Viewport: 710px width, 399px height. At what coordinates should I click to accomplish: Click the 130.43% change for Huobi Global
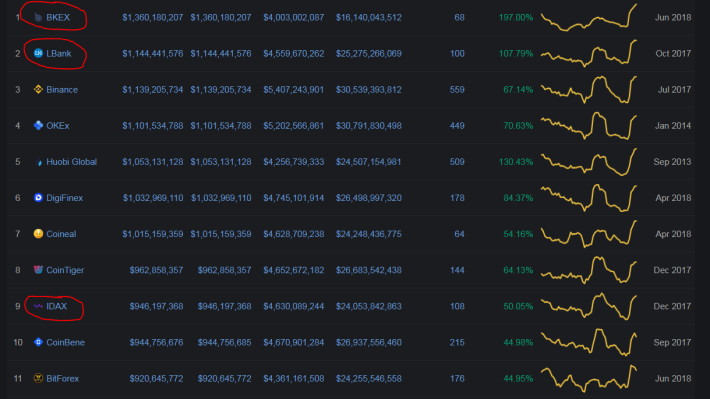pos(516,162)
